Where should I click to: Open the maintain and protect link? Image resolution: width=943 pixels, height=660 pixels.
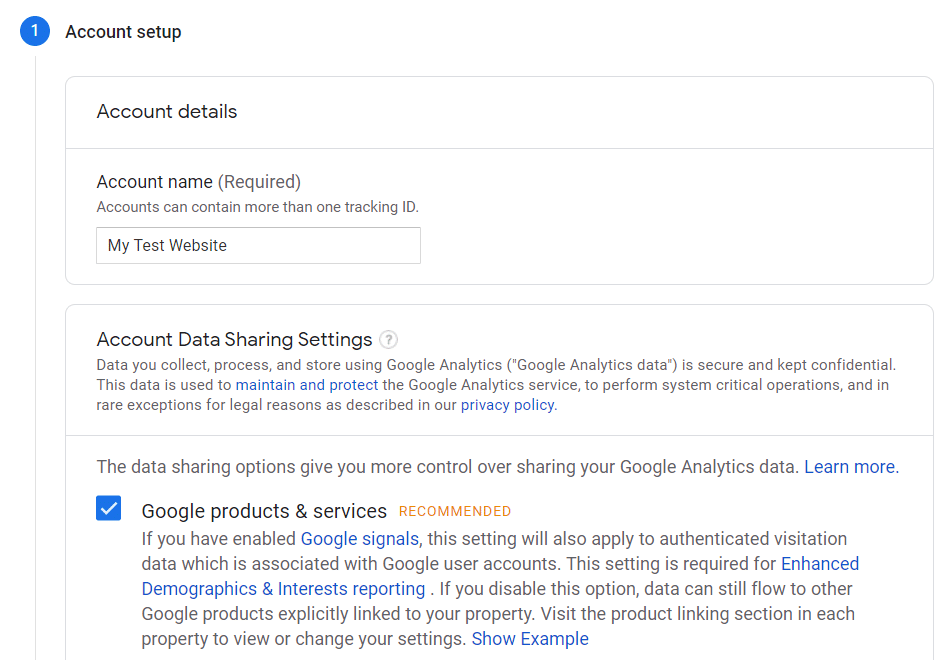pos(306,384)
